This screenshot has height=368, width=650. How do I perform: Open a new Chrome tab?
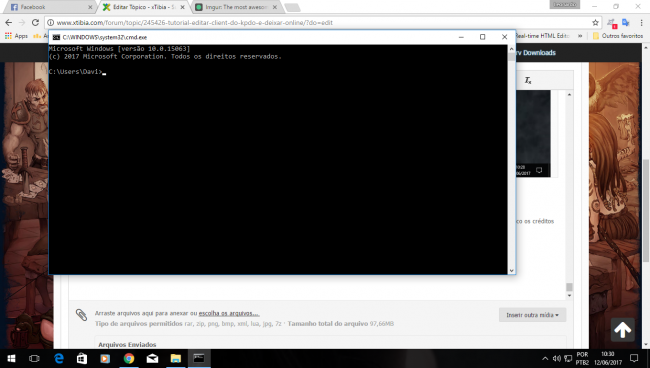coord(292,7)
